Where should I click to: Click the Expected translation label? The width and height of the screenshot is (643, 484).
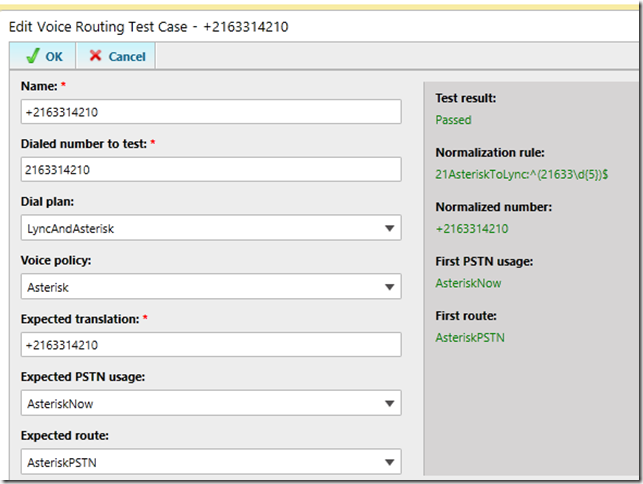(x=78, y=318)
